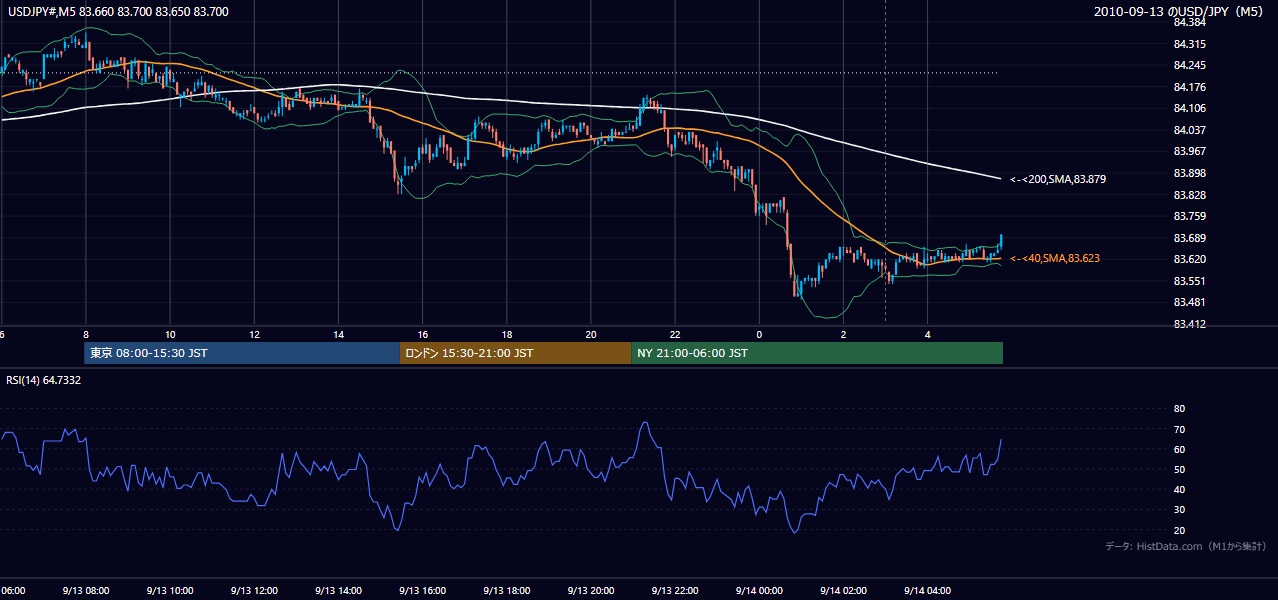Click the 9/13 22:00 bottom time label
The height and width of the screenshot is (600, 1278).
[675, 590]
